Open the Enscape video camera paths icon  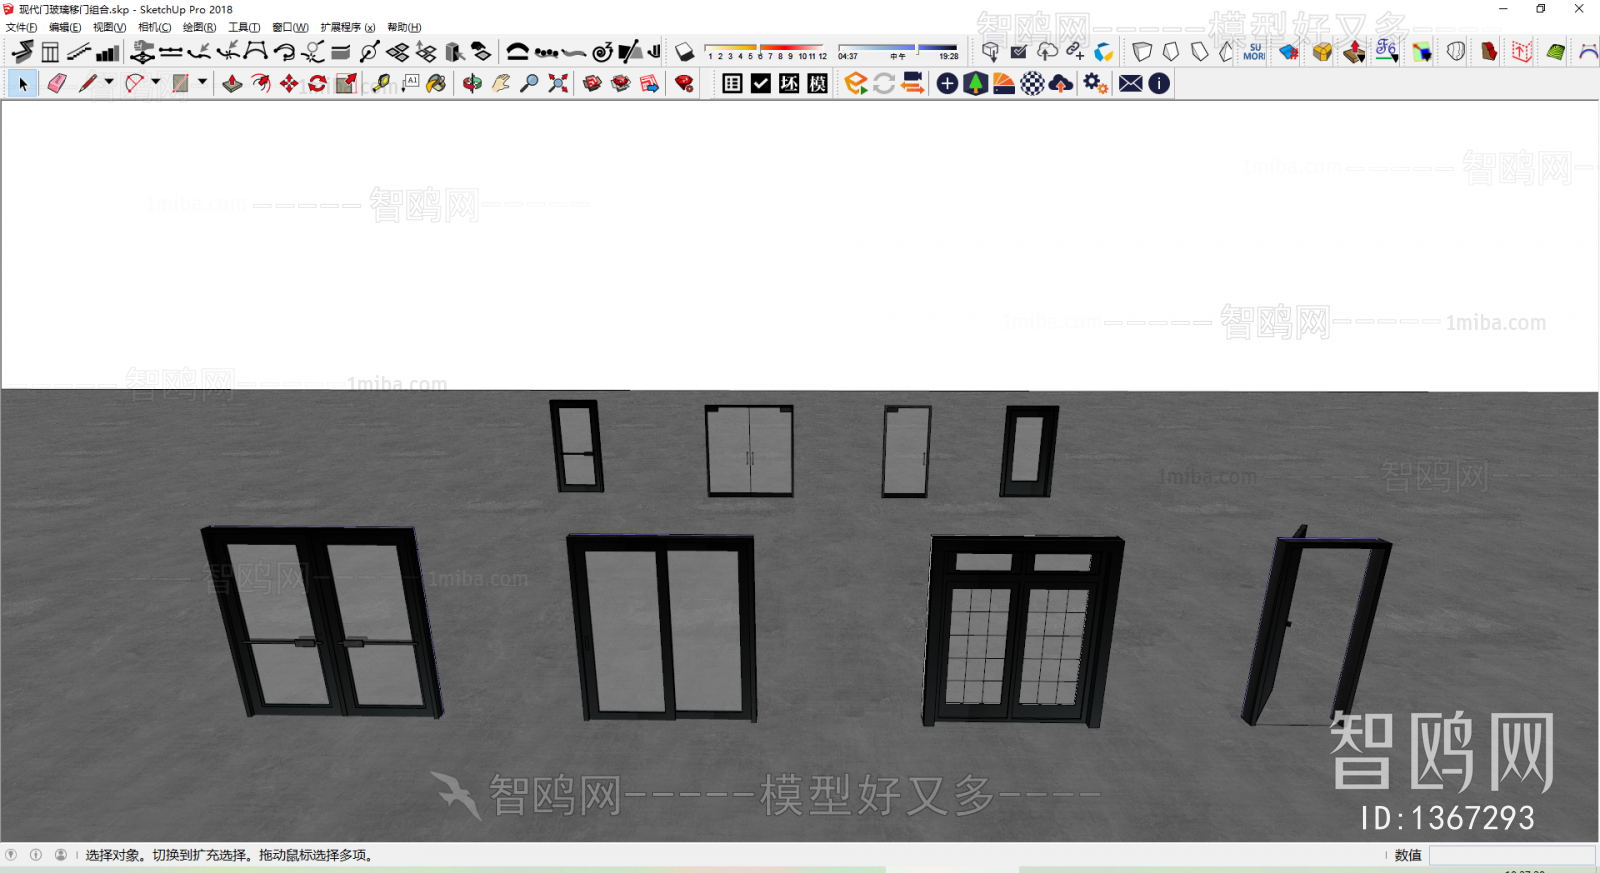(912, 84)
